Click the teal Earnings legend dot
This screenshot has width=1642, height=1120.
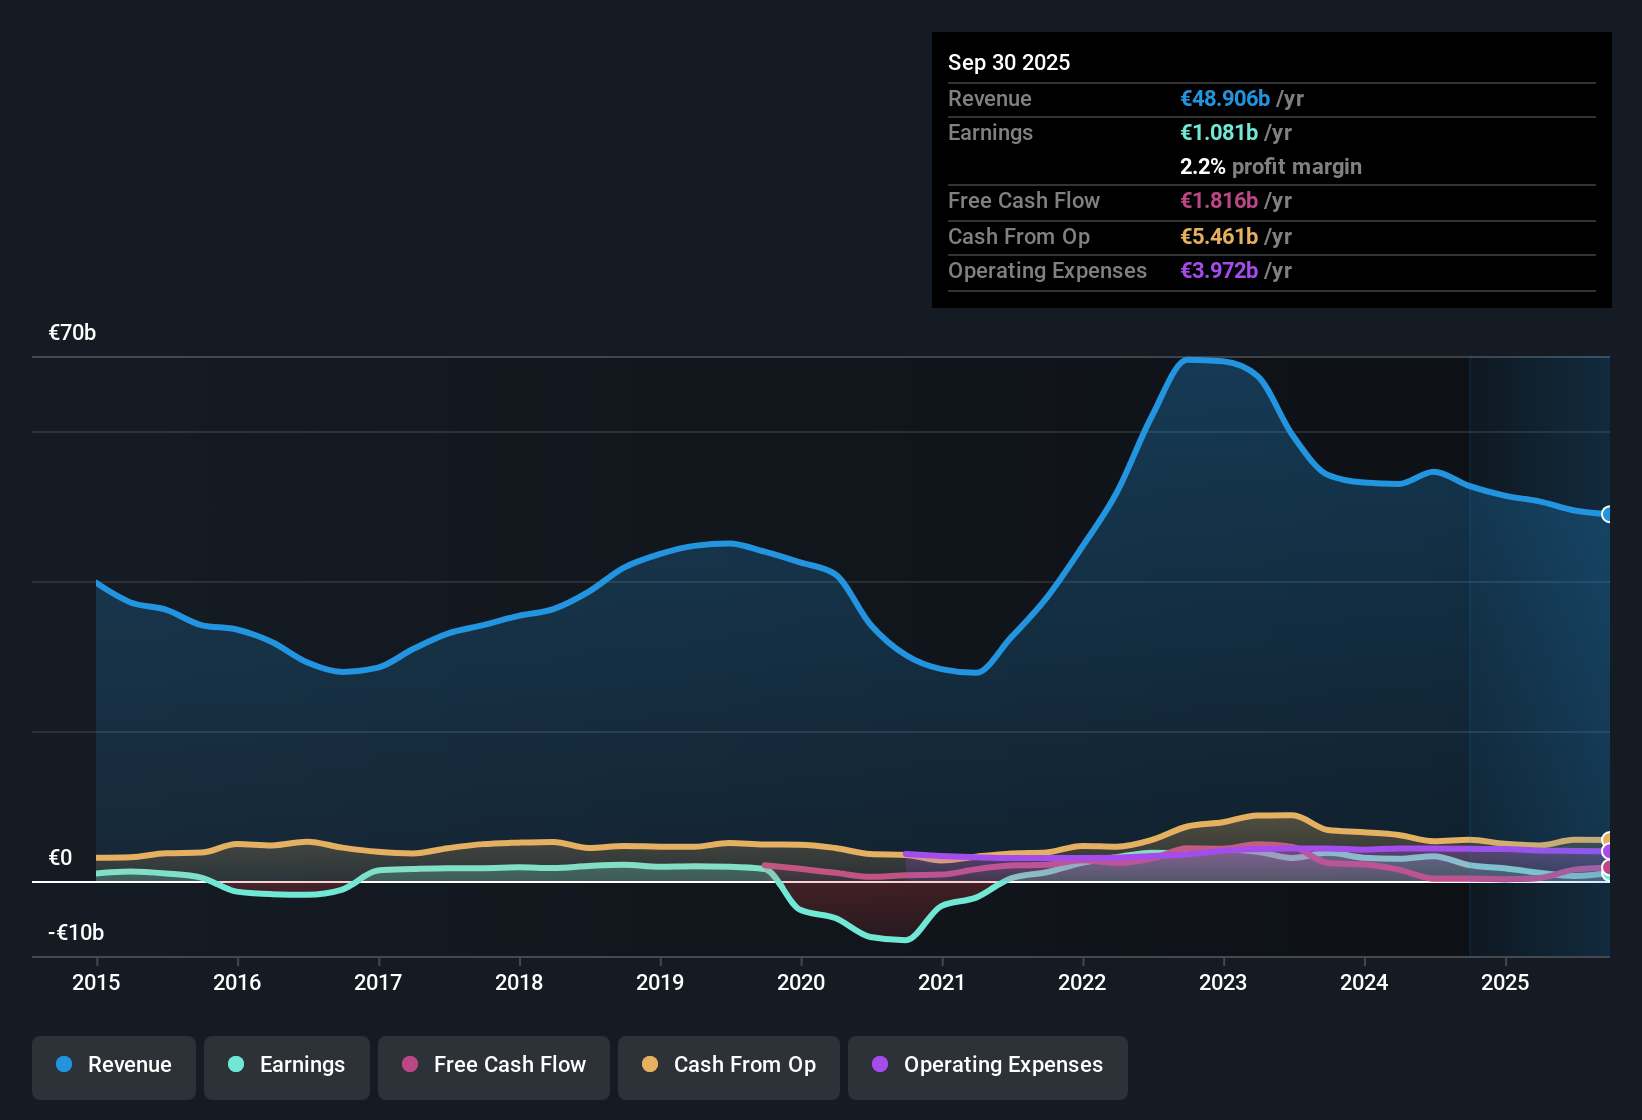point(236,1065)
